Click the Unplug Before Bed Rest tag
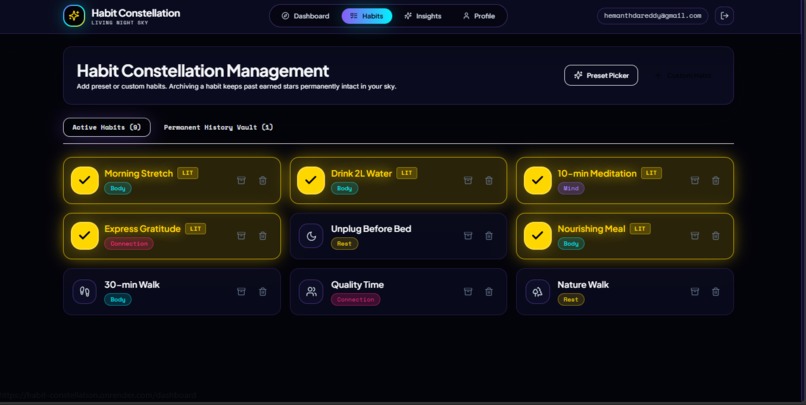 pos(344,244)
